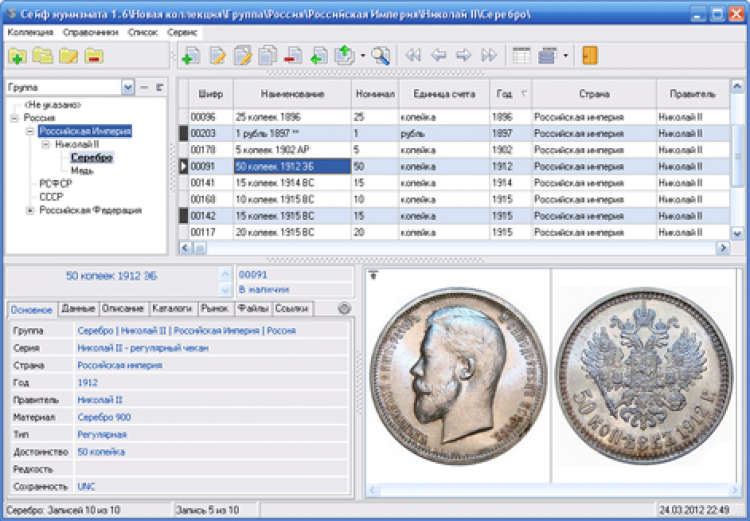This screenshot has height=521, width=750.
Task: Switch to the Рынок tab
Action: point(215,309)
